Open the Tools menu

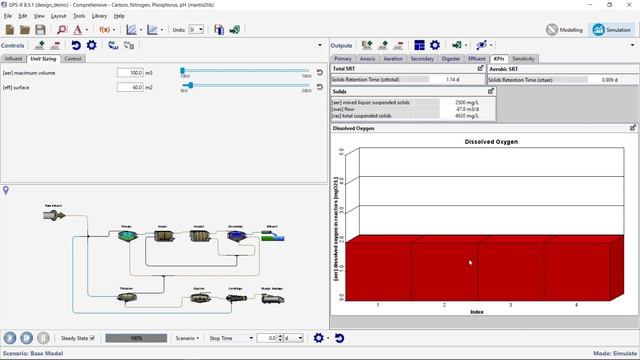click(79, 16)
